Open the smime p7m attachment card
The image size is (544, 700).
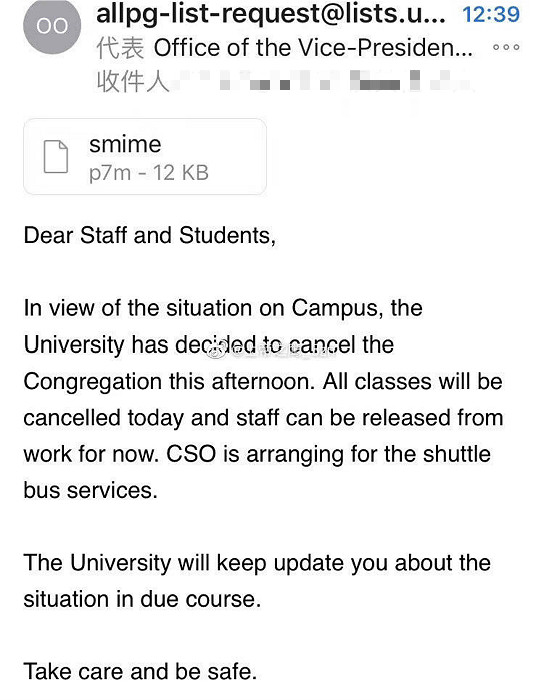point(145,157)
